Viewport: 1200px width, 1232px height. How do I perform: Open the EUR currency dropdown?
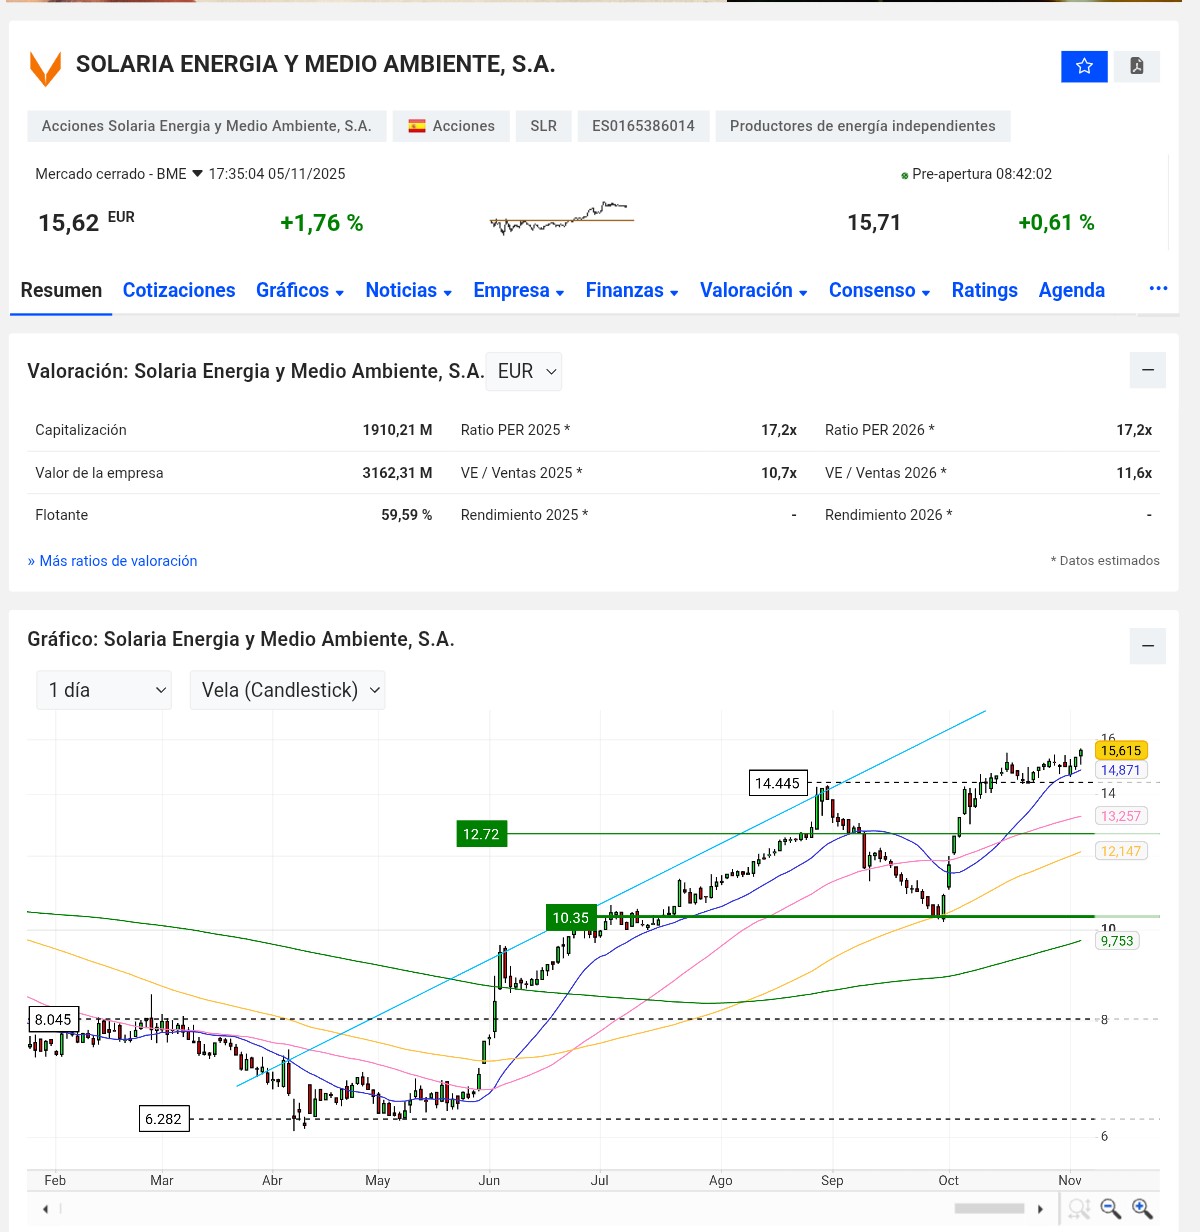pos(524,371)
